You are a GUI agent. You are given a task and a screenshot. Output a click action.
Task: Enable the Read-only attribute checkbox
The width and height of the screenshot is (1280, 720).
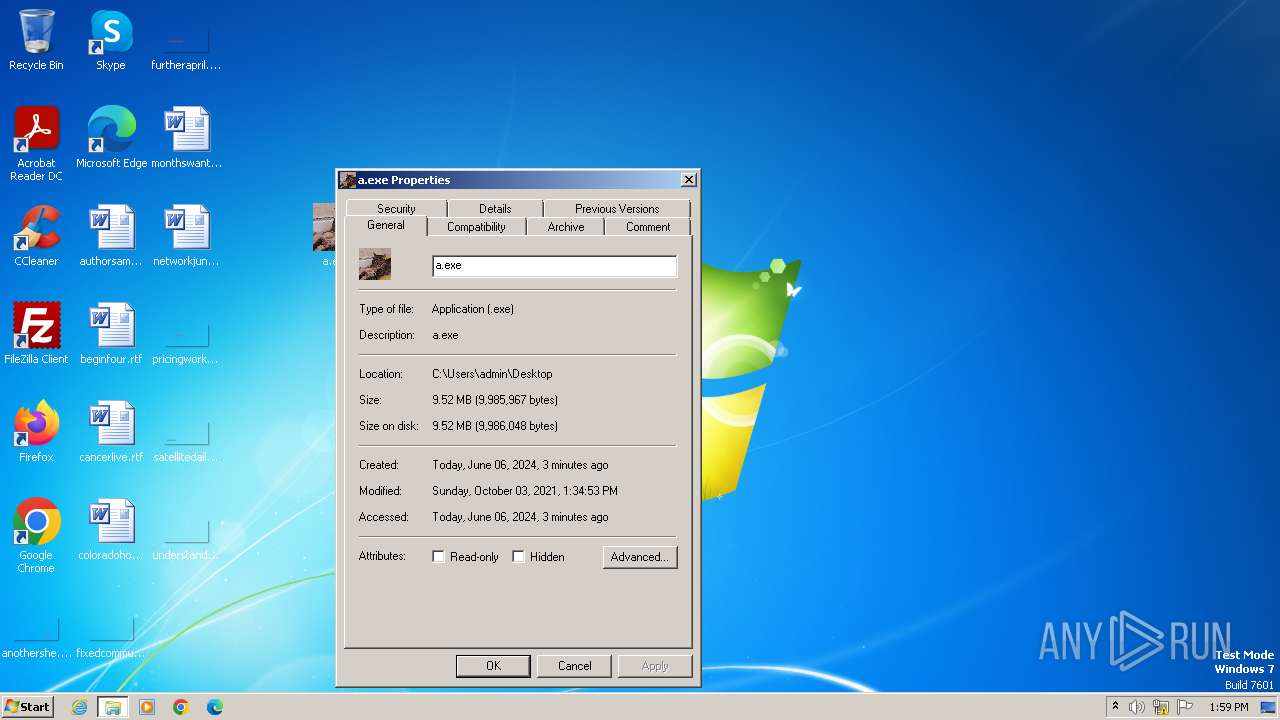click(x=438, y=557)
